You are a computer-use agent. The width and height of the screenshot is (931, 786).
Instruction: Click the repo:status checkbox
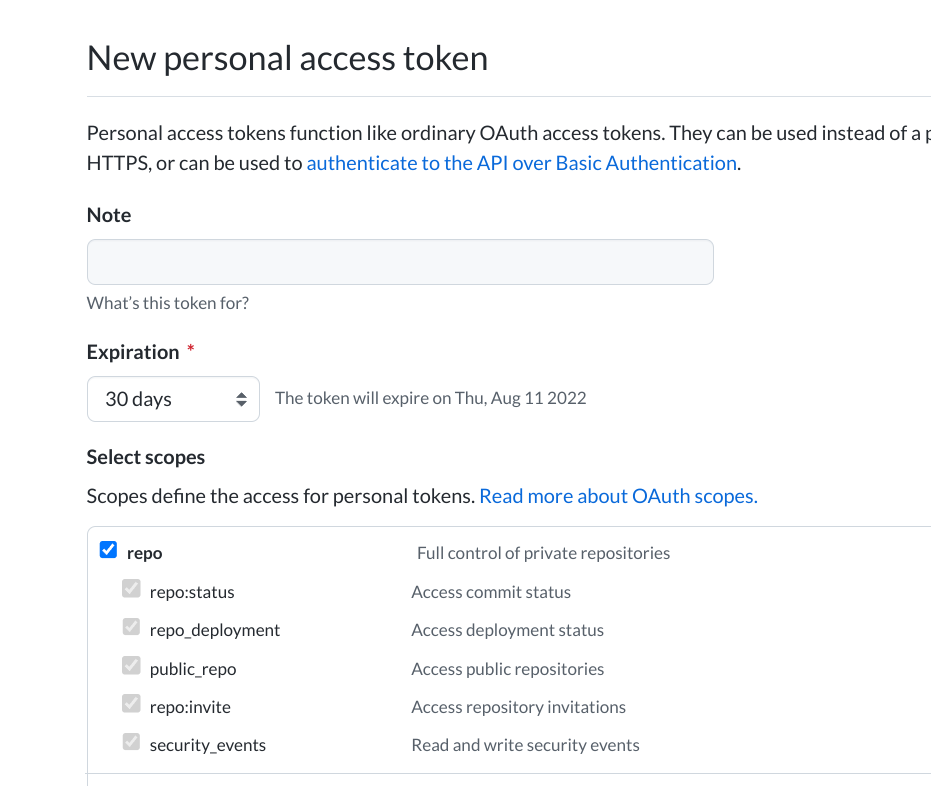point(131,590)
